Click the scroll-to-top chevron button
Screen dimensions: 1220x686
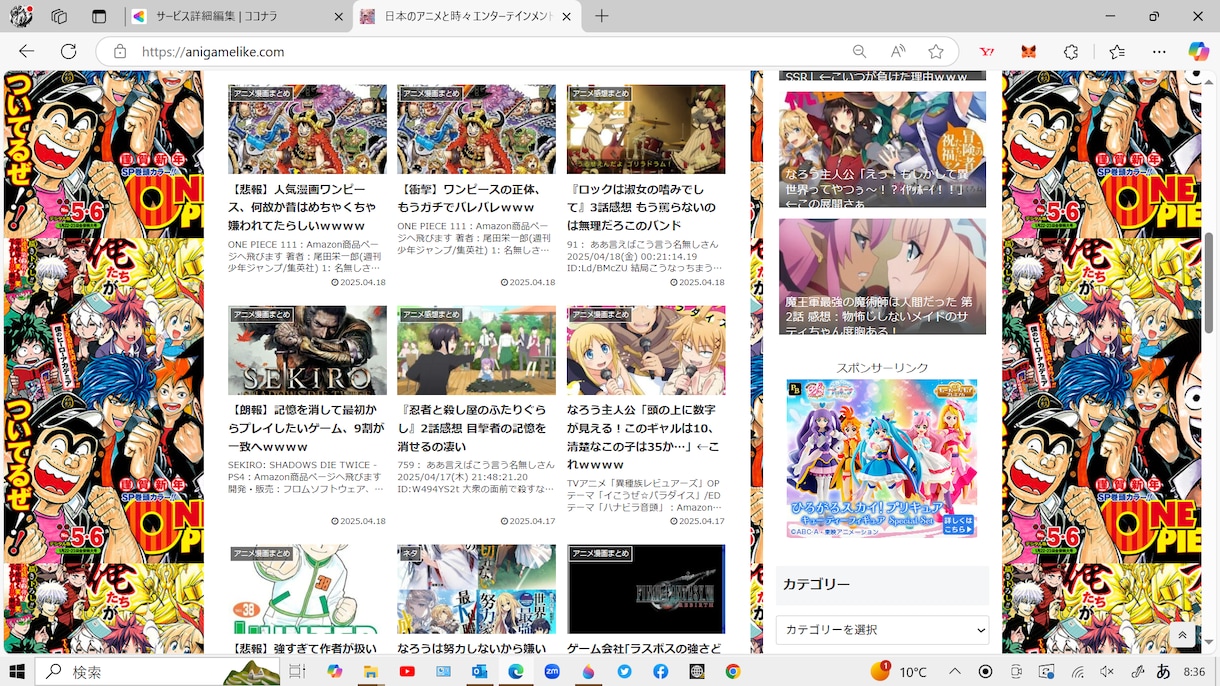pos(1182,635)
